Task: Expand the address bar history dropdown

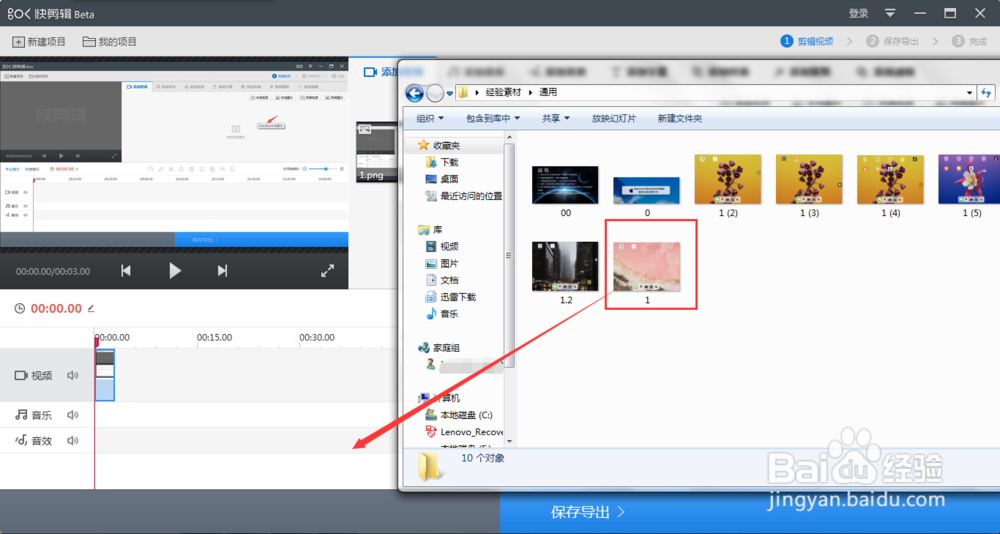Action: pos(969,93)
